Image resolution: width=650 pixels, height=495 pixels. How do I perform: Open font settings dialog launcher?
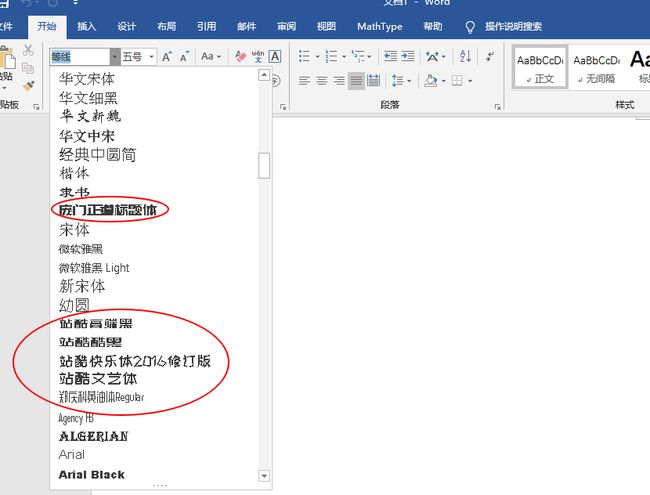tap(283, 107)
